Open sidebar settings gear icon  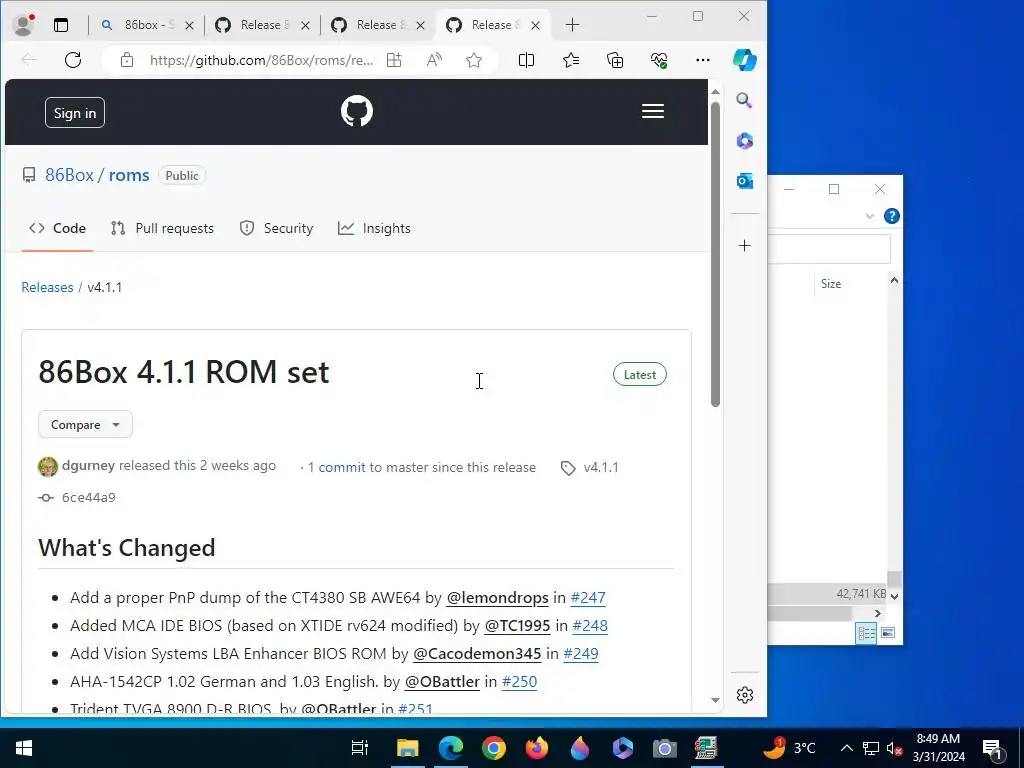744,695
